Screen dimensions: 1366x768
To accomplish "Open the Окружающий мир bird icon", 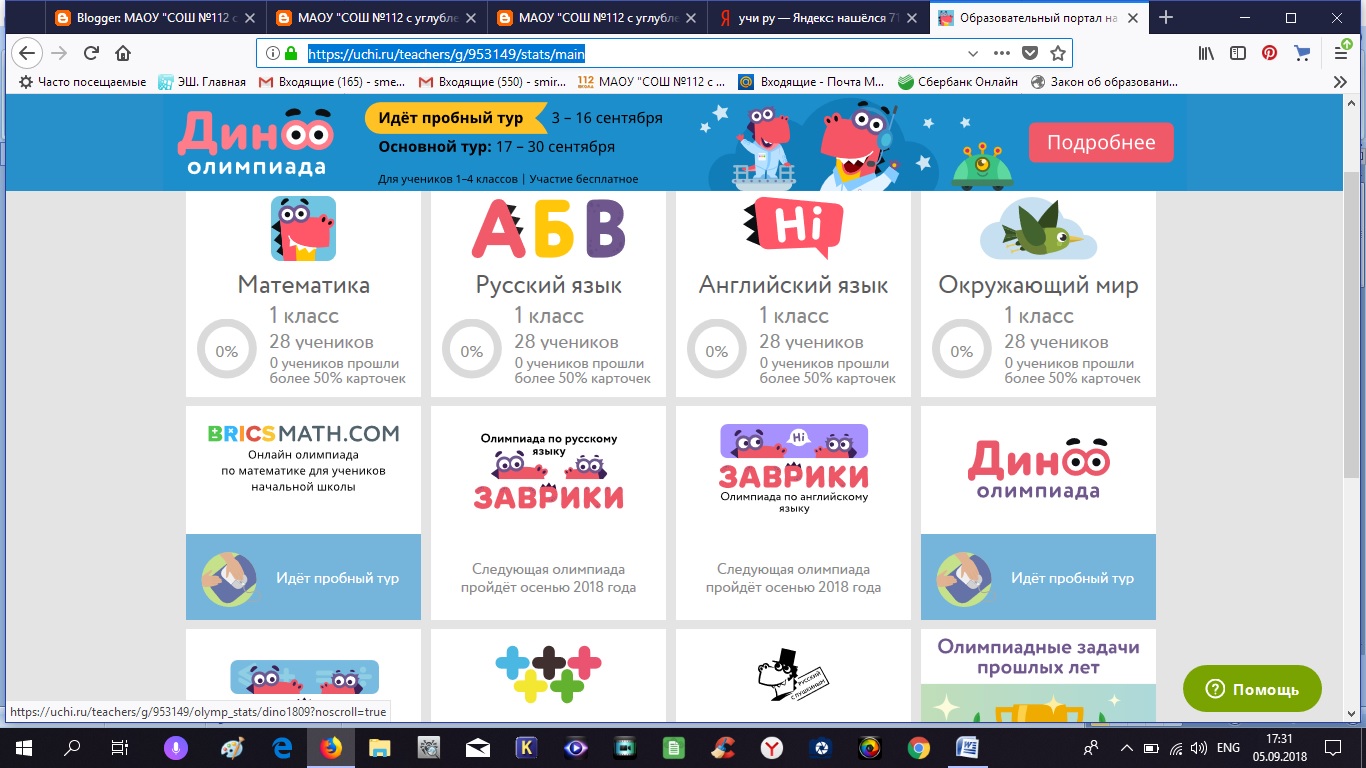I will pos(1038,229).
